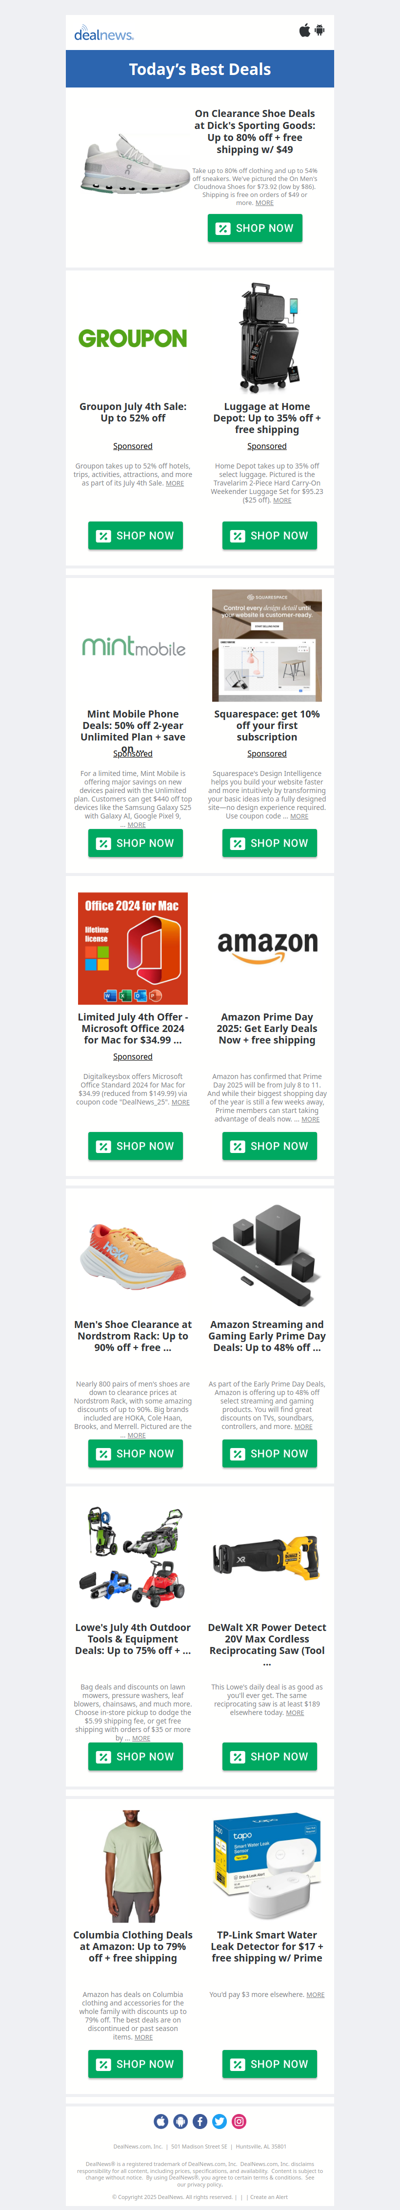Click the footer Android app icon
The width and height of the screenshot is (400, 2210).
(180, 2121)
